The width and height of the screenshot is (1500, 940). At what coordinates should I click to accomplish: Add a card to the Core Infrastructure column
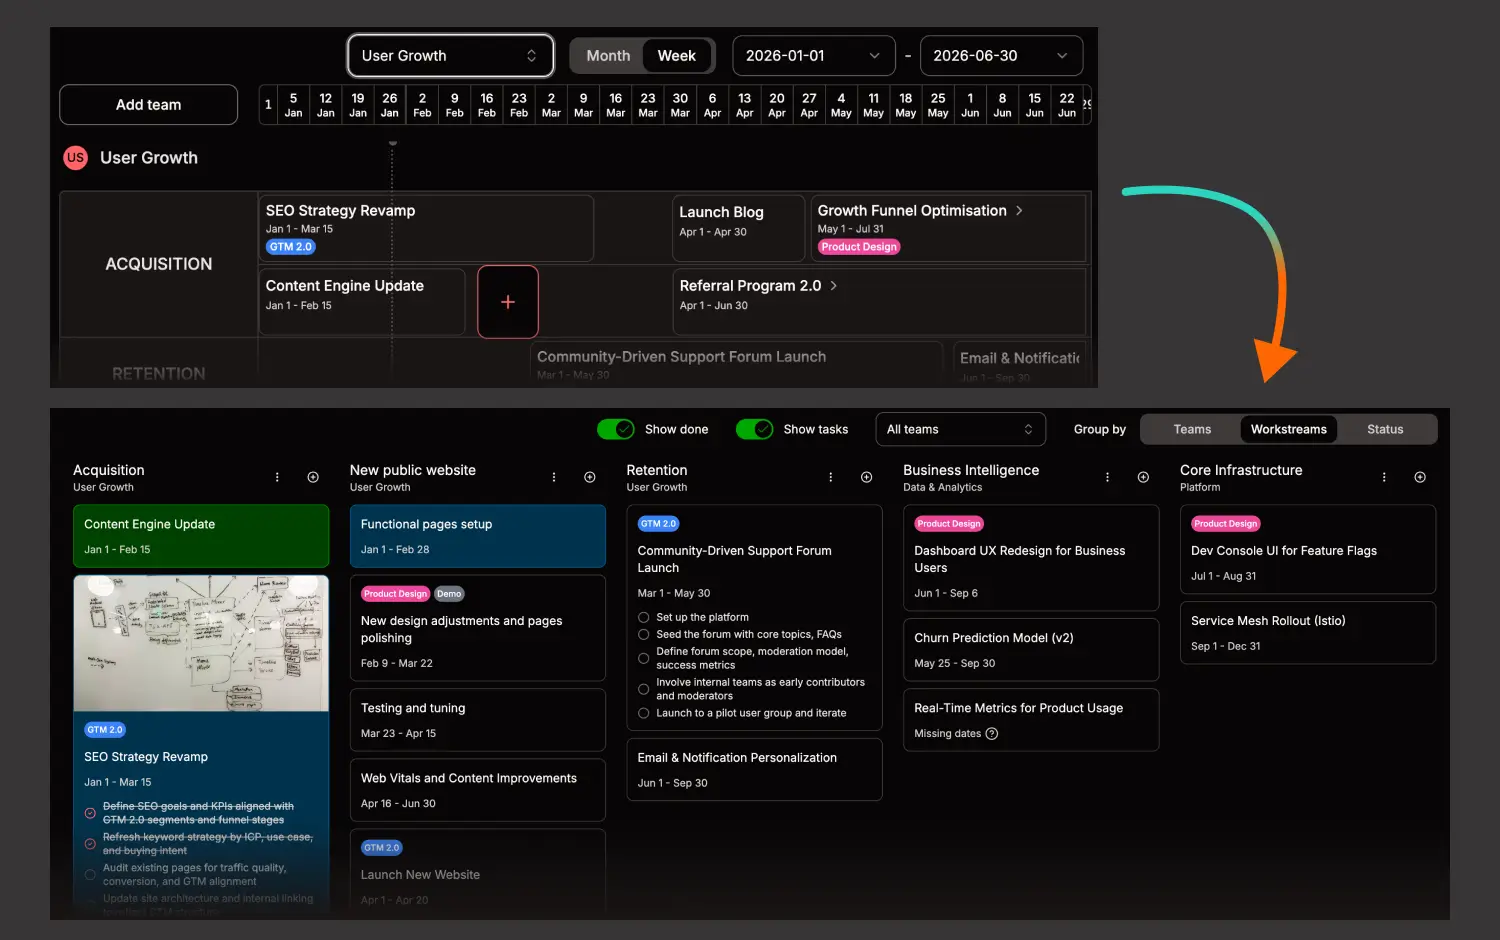(1420, 477)
